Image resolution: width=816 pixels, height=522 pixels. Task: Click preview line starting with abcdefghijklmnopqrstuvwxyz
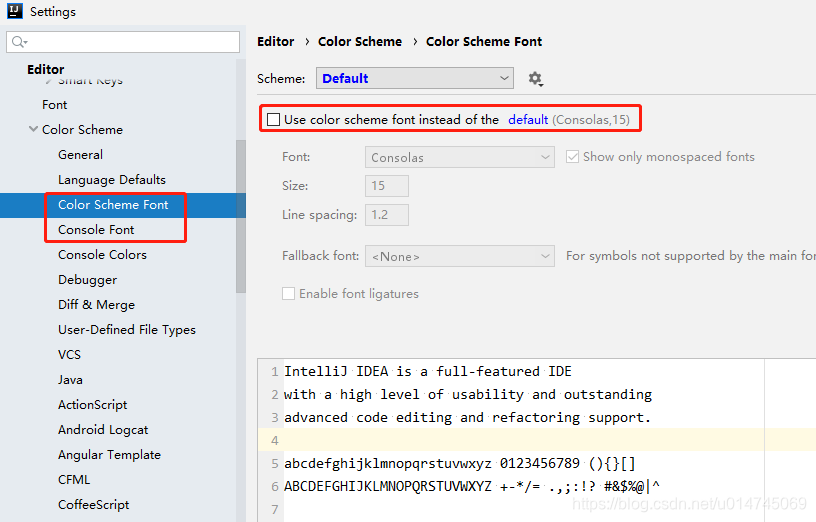point(460,463)
